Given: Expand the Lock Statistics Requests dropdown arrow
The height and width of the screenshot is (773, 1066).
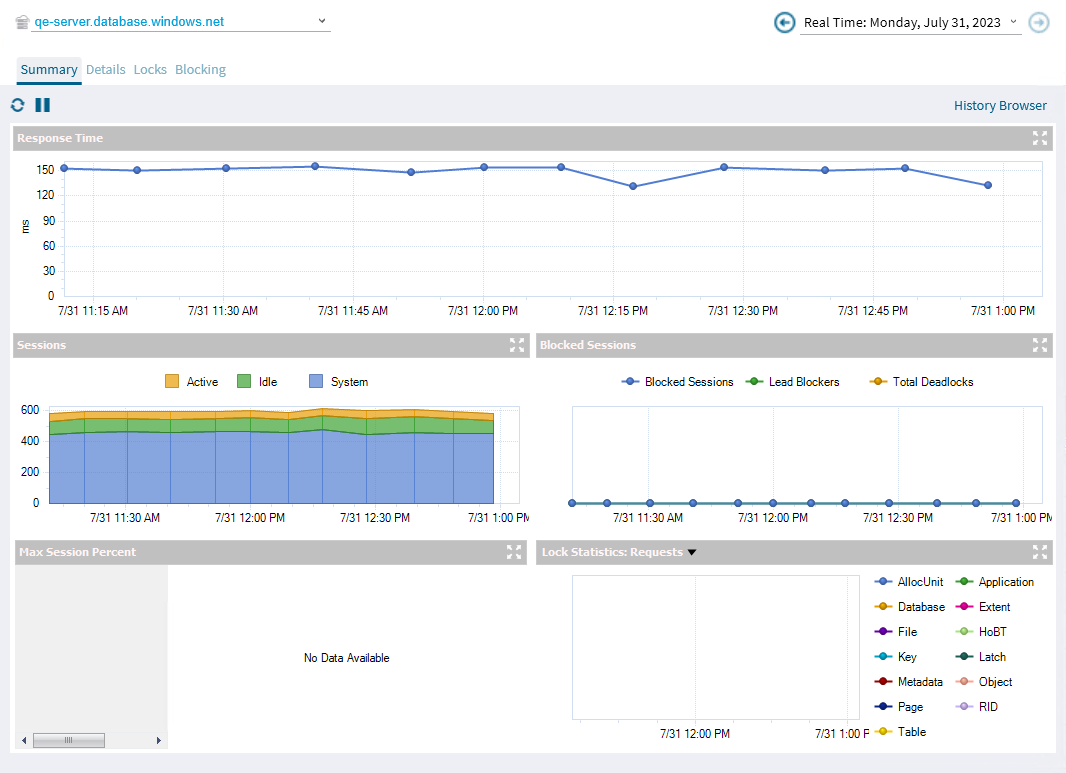Looking at the screenshot, I should point(691,552).
